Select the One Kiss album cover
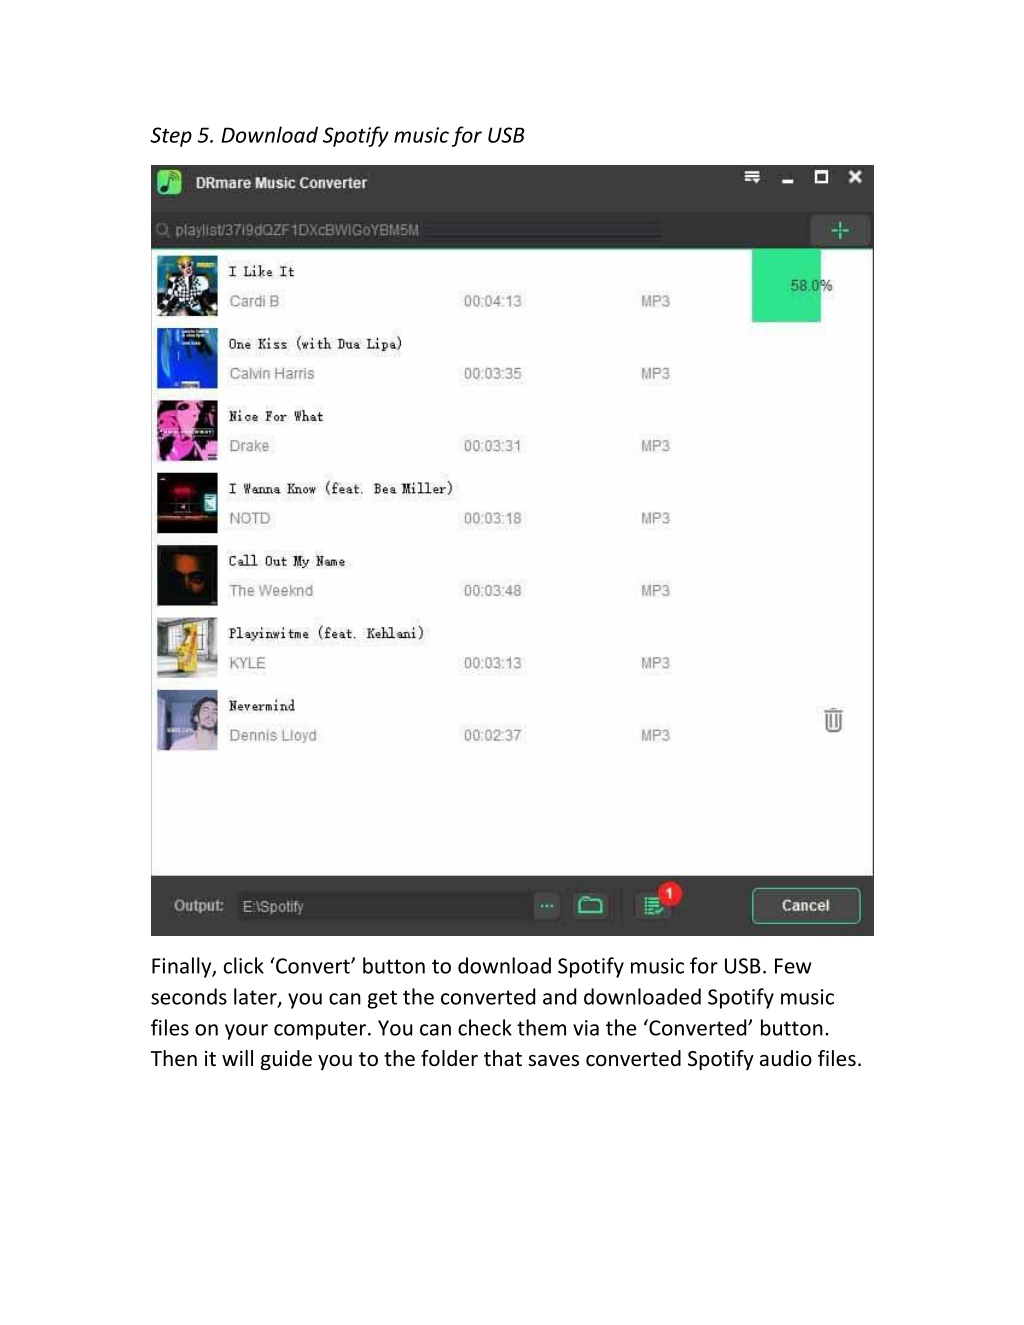 coord(187,359)
